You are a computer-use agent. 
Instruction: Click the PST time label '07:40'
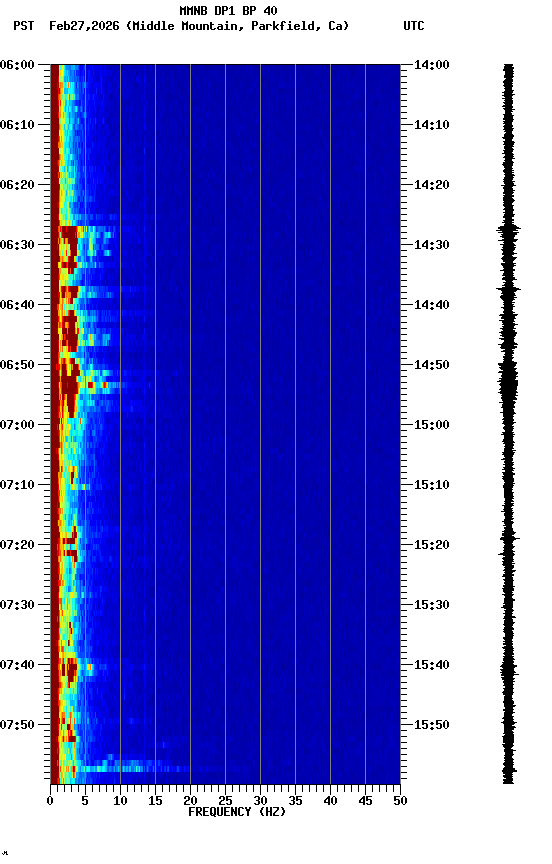click(17, 665)
